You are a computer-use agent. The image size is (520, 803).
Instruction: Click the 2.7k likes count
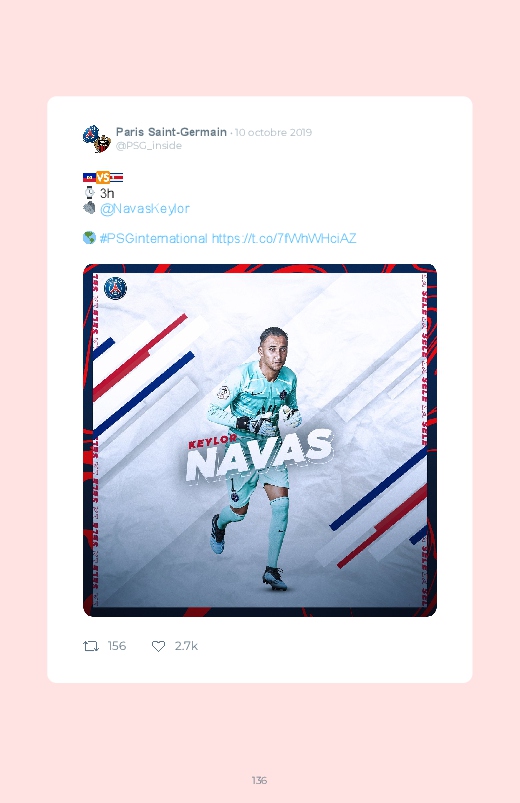tap(186, 646)
